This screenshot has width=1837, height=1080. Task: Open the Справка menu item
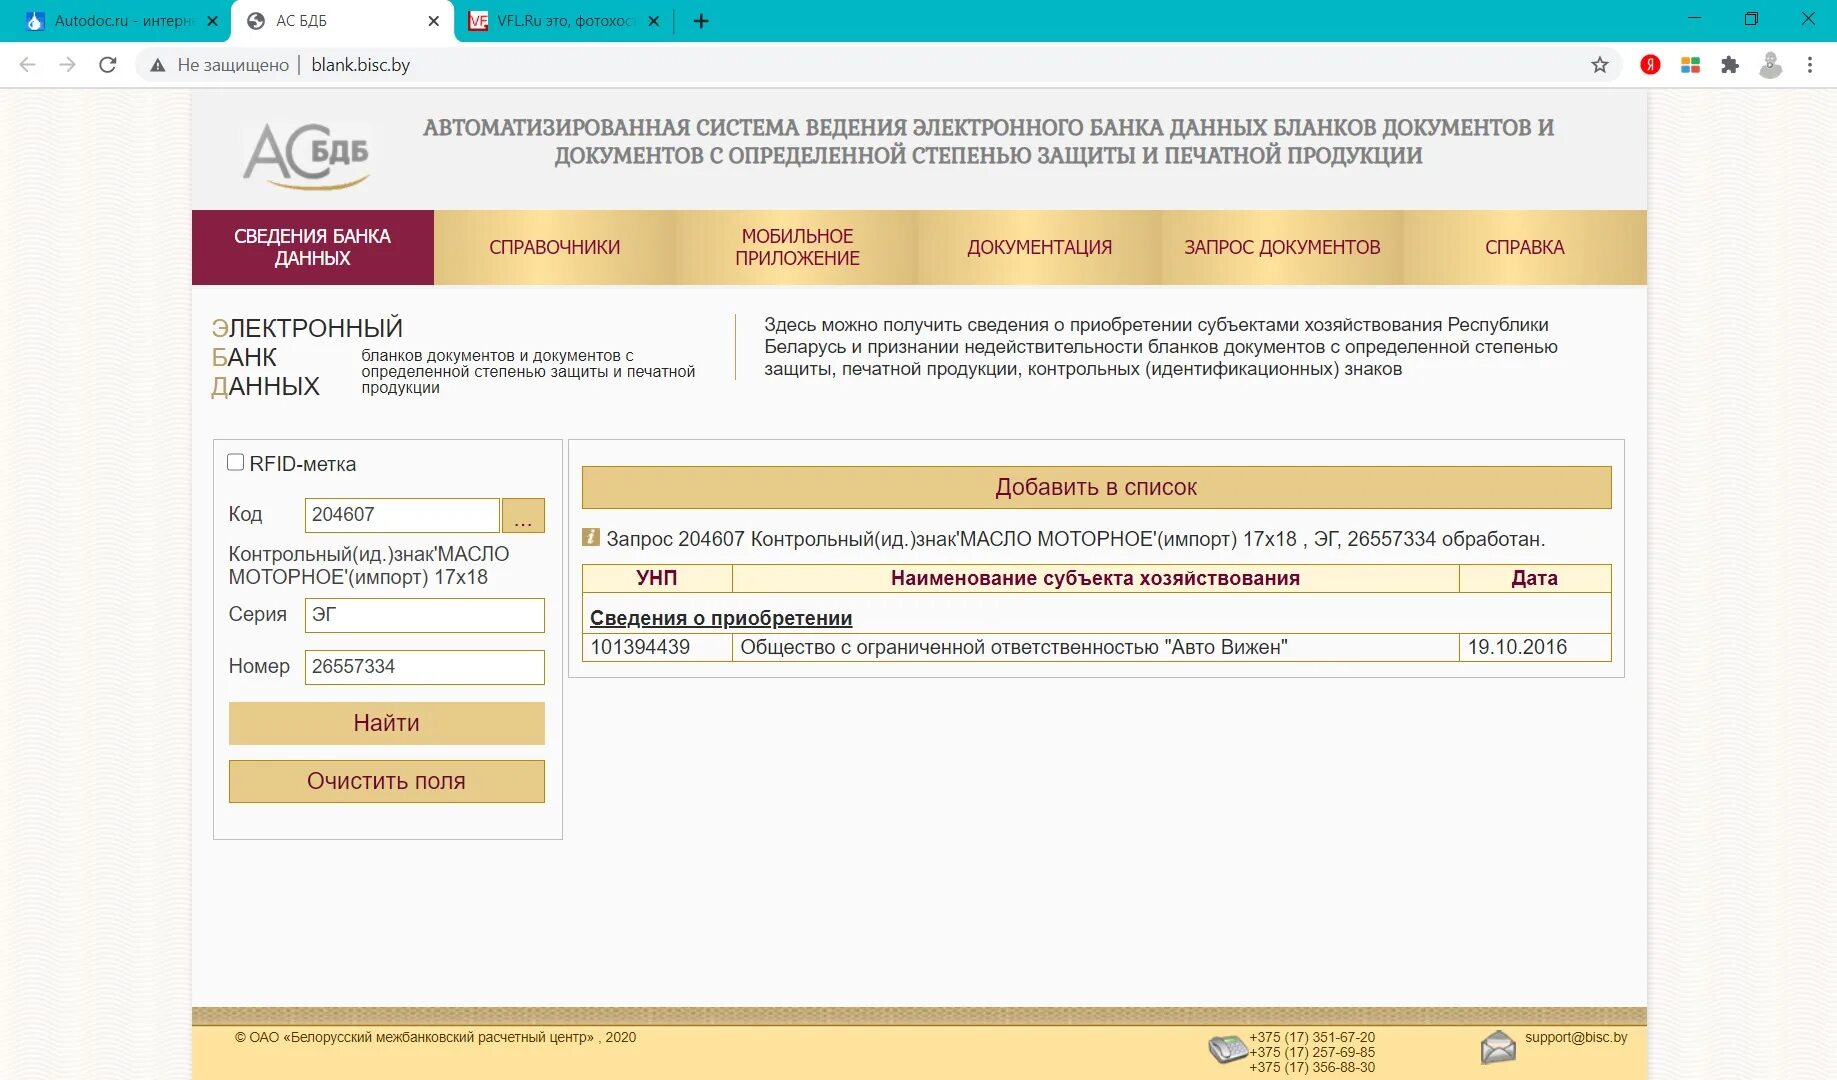click(x=1524, y=247)
